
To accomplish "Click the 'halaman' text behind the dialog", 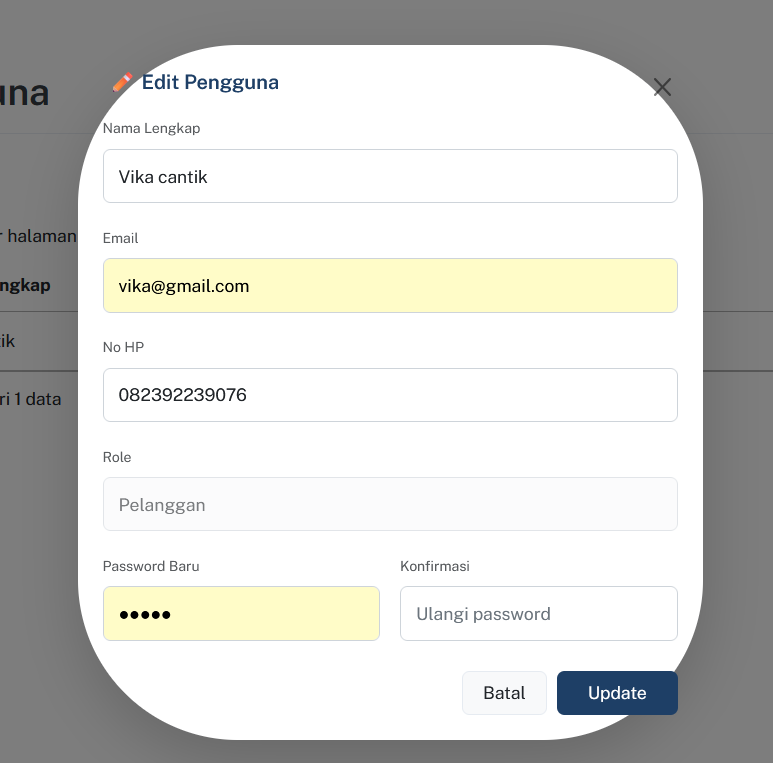I will pyautogui.click(x=41, y=236).
